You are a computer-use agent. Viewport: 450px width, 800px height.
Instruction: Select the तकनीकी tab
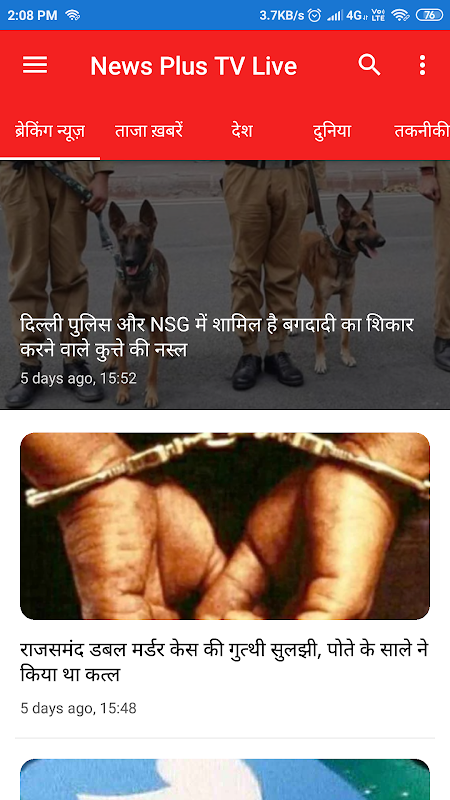(x=421, y=132)
